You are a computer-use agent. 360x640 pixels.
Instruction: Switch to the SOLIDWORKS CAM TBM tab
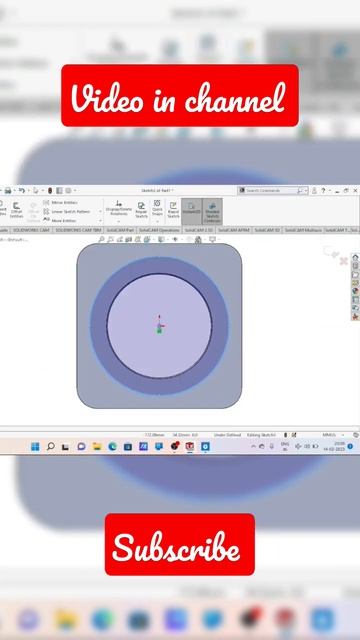click(x=78, y=230)
